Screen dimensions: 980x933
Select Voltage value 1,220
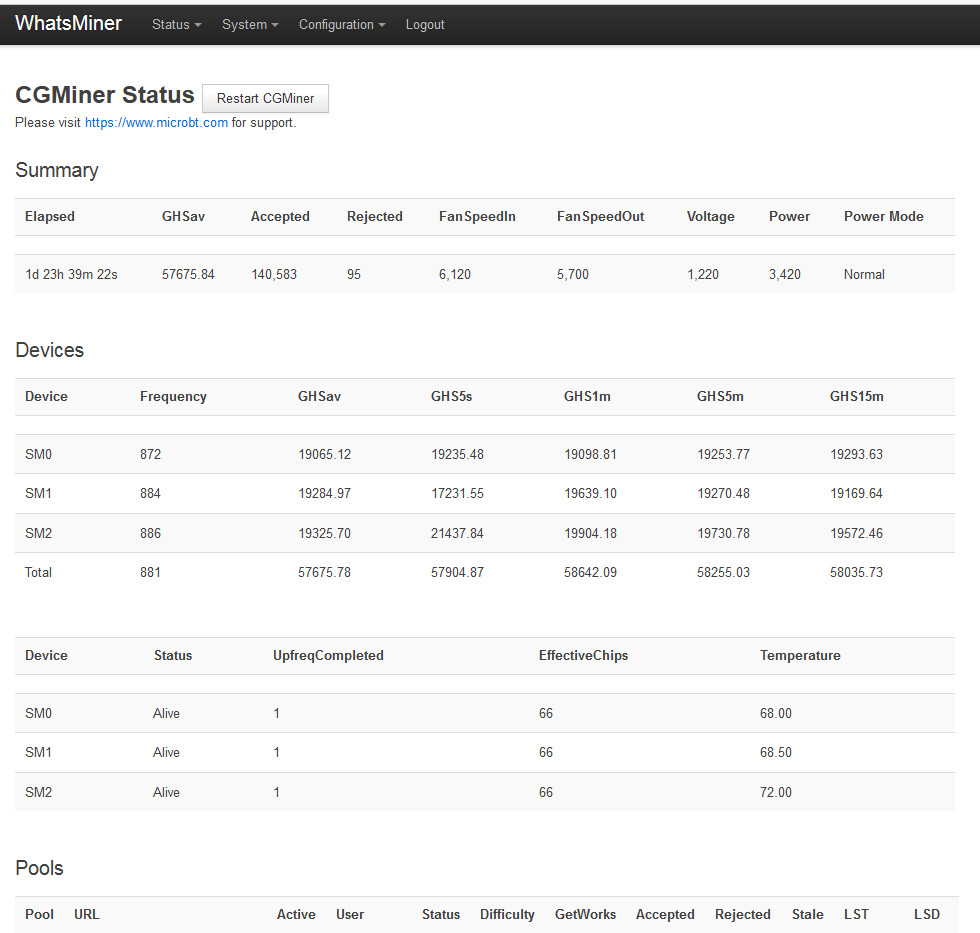tap(702, 274)
